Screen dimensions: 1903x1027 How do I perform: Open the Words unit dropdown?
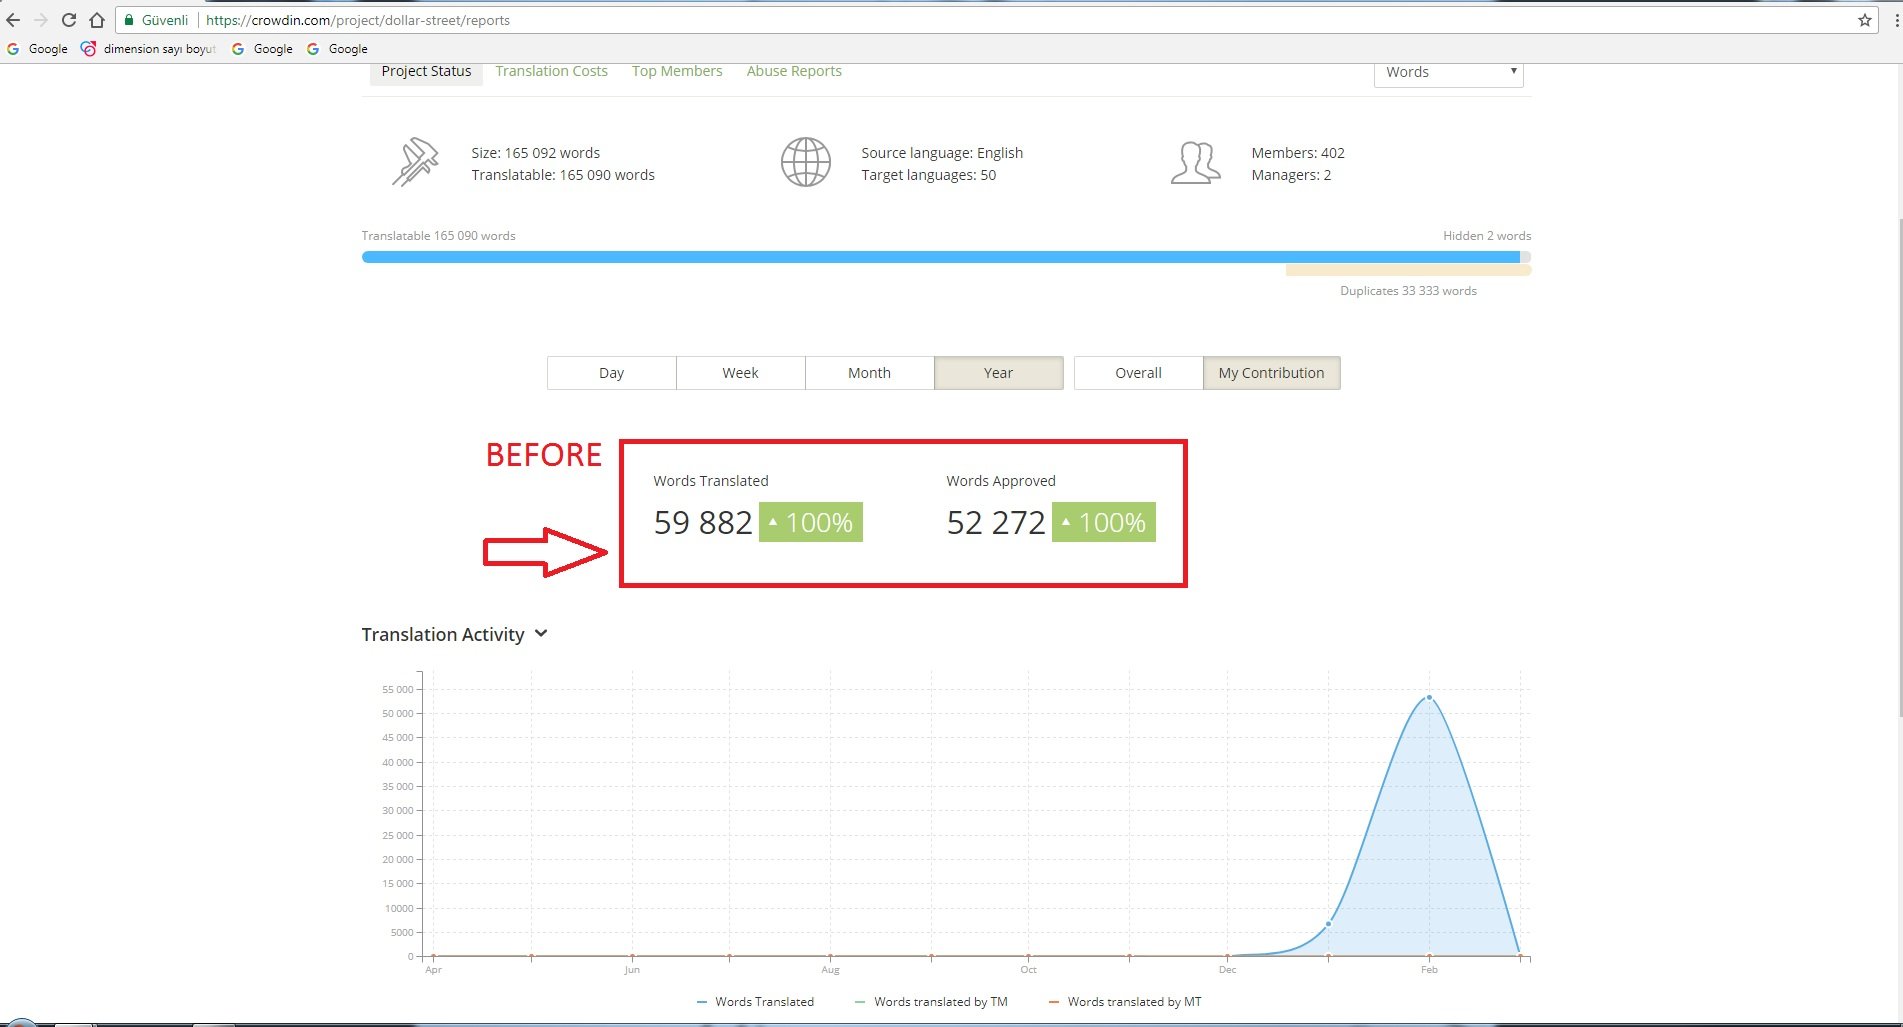coord(1449,73)
